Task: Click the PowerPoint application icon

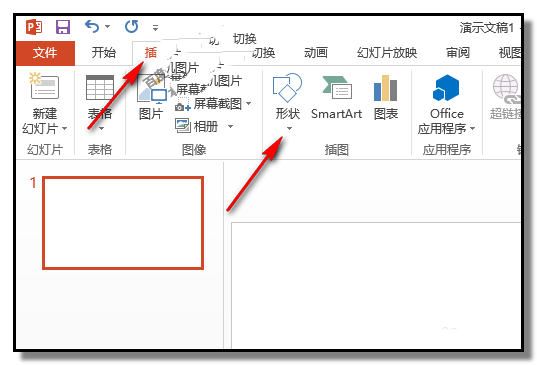Action: pos(34,27)
